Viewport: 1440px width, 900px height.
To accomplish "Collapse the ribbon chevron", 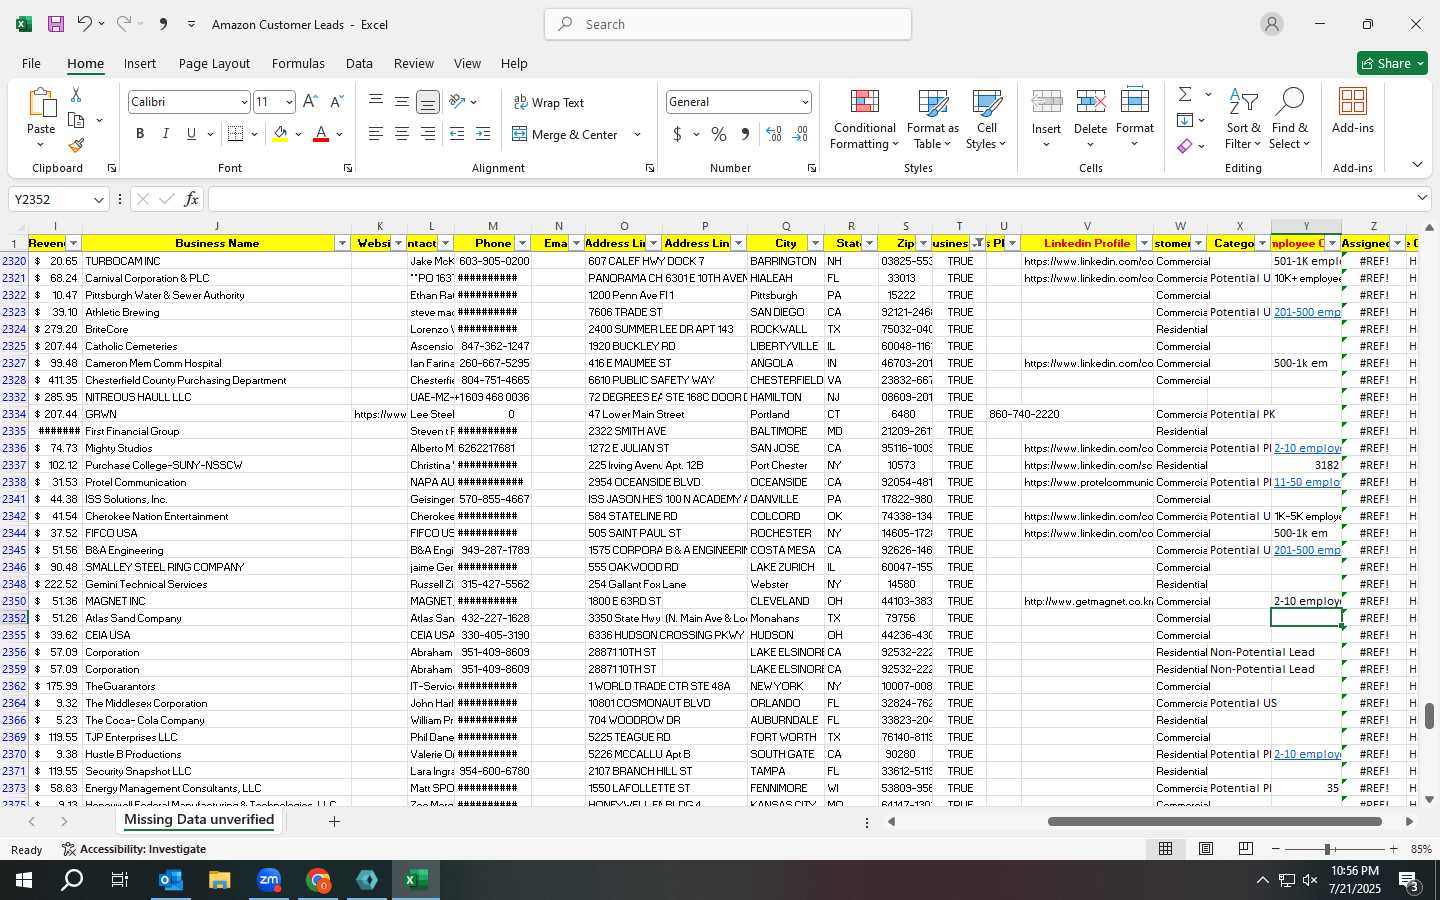I will [x=1417, y=165].
